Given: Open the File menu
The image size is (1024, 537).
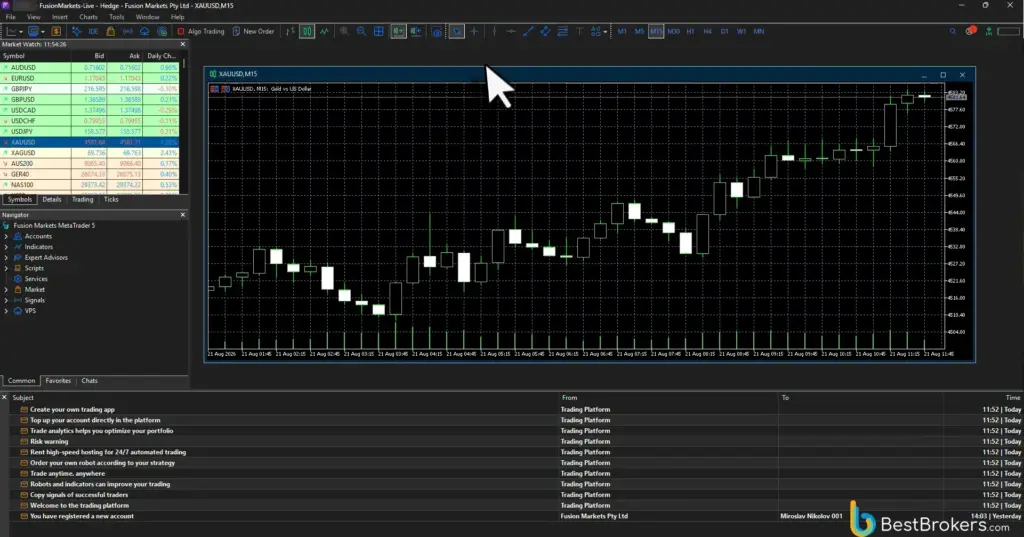Looking at the screenshot, I should point(10,17).
